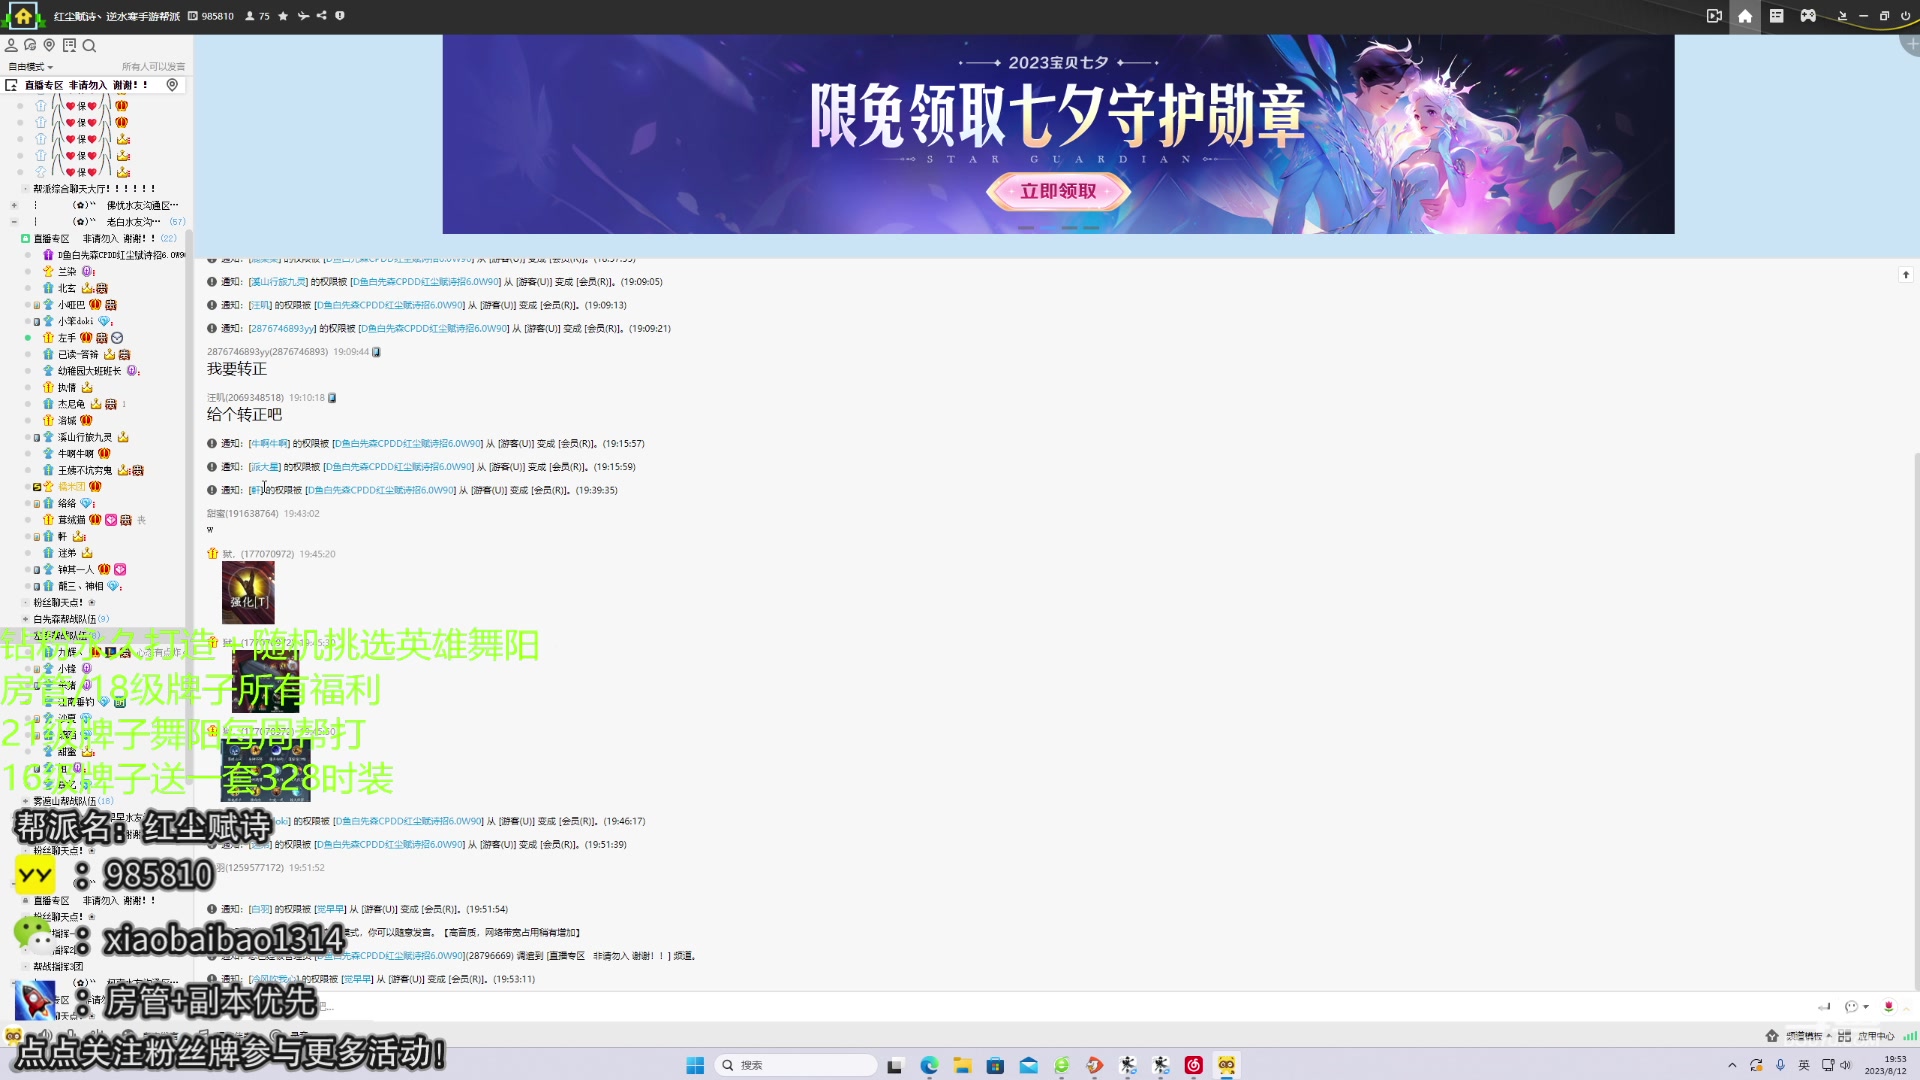Click locate pin beside 直播专区 header
This screenshot has width=1920, height=1080.
(x=172, y=85)
